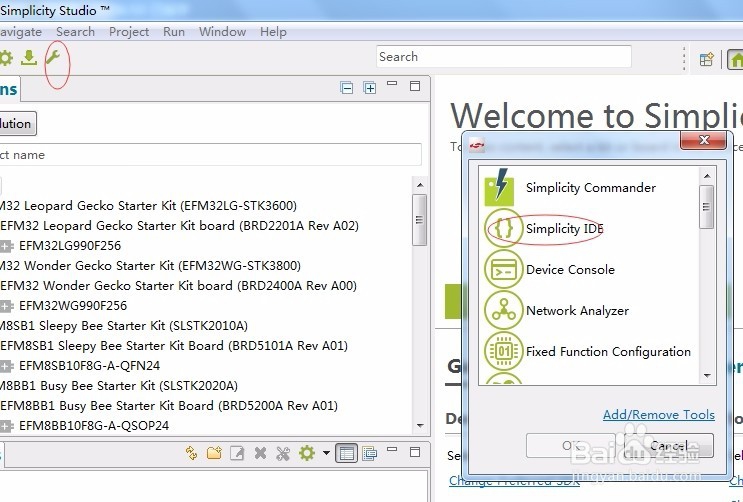743x502 pixels.
Task: Click the green gear icon in lower panel
Action: point(307,453)
